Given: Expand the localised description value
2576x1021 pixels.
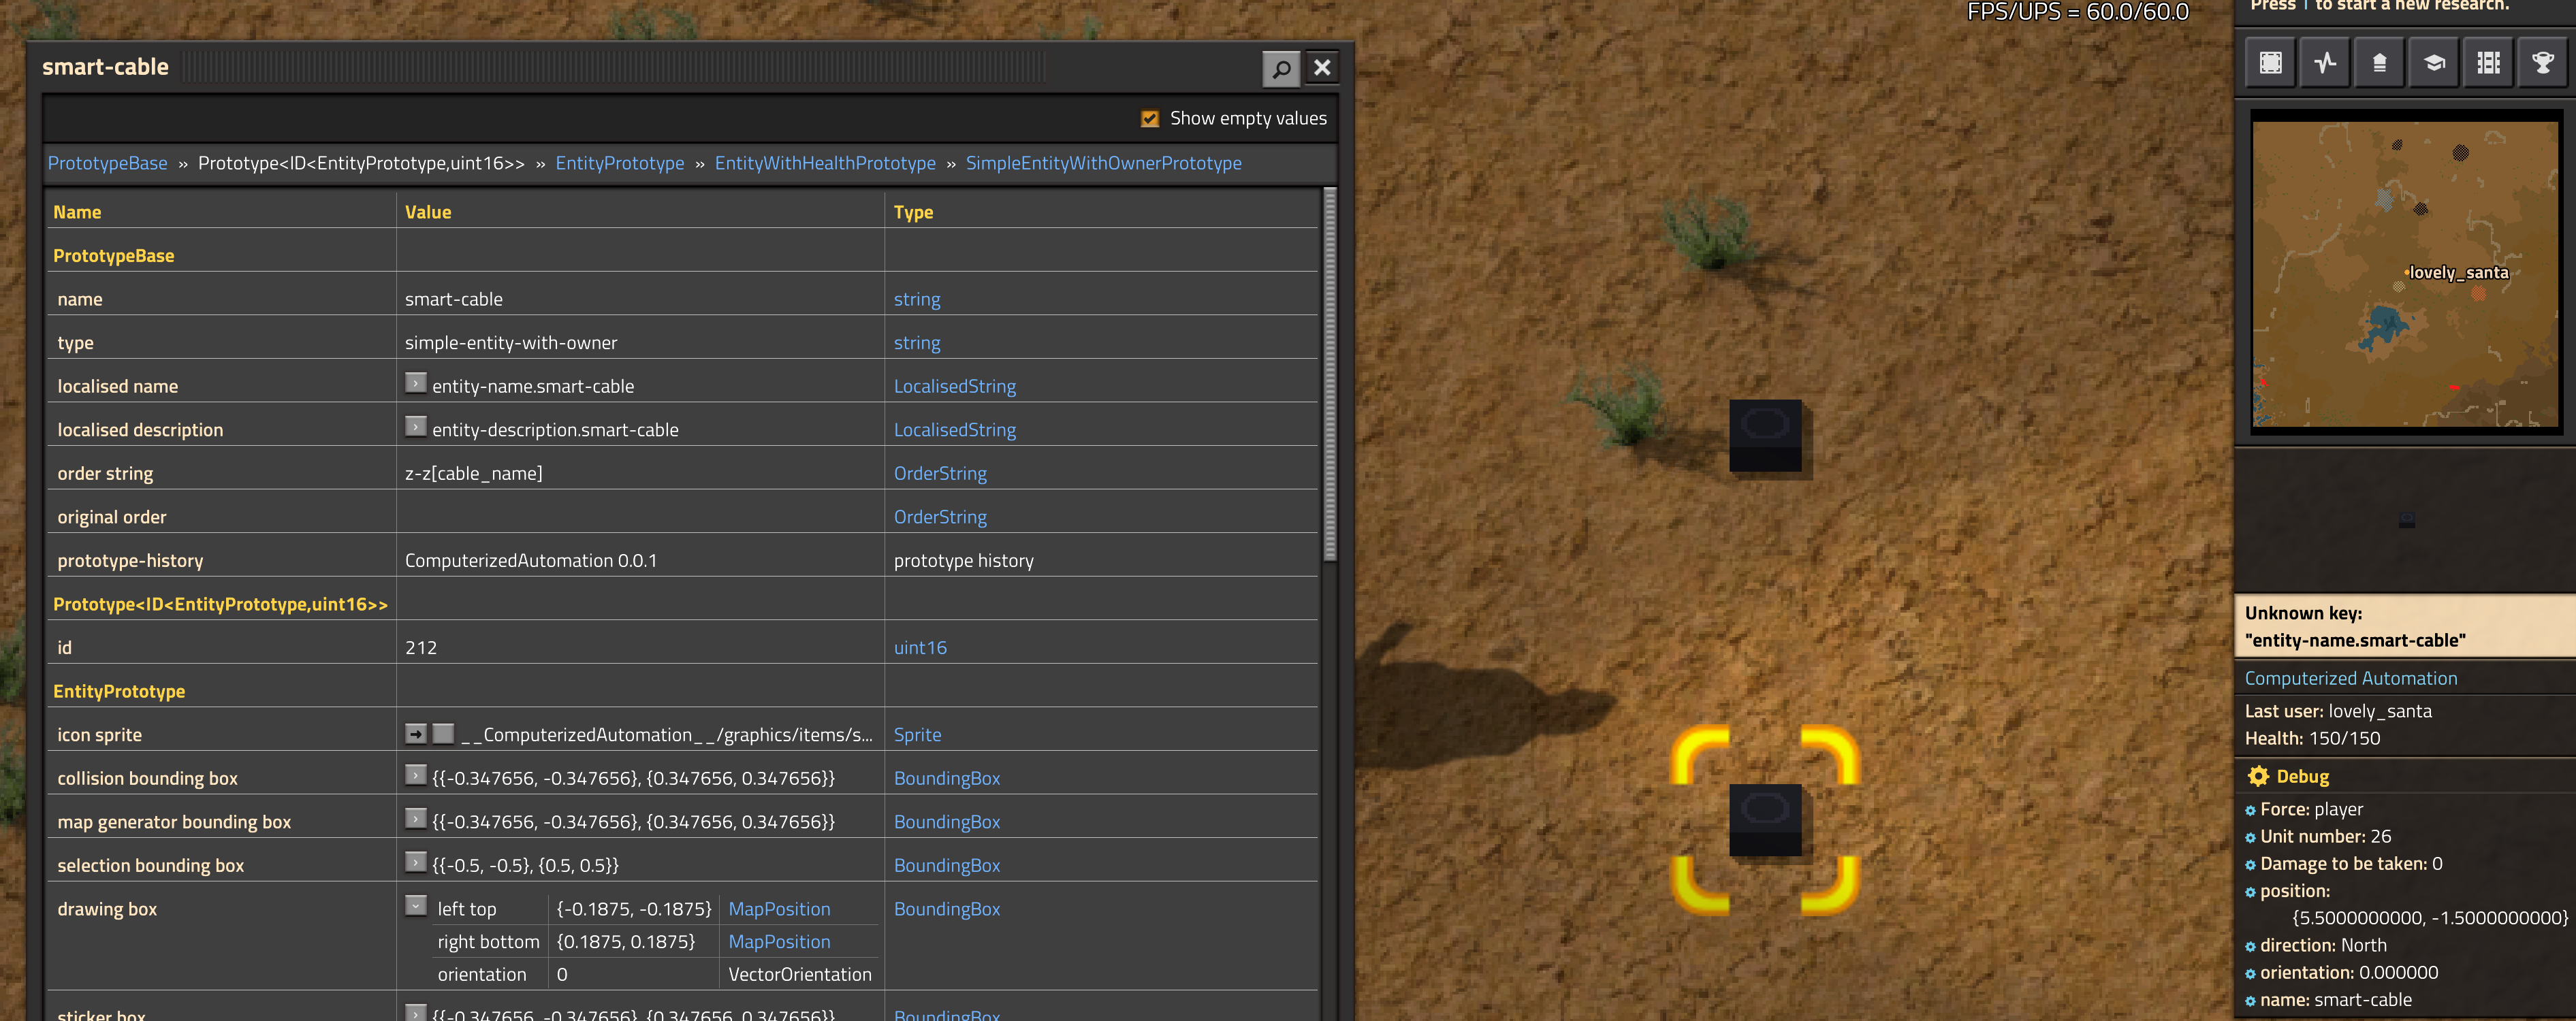Looking at the screenshot, I should tap(416, 426).
